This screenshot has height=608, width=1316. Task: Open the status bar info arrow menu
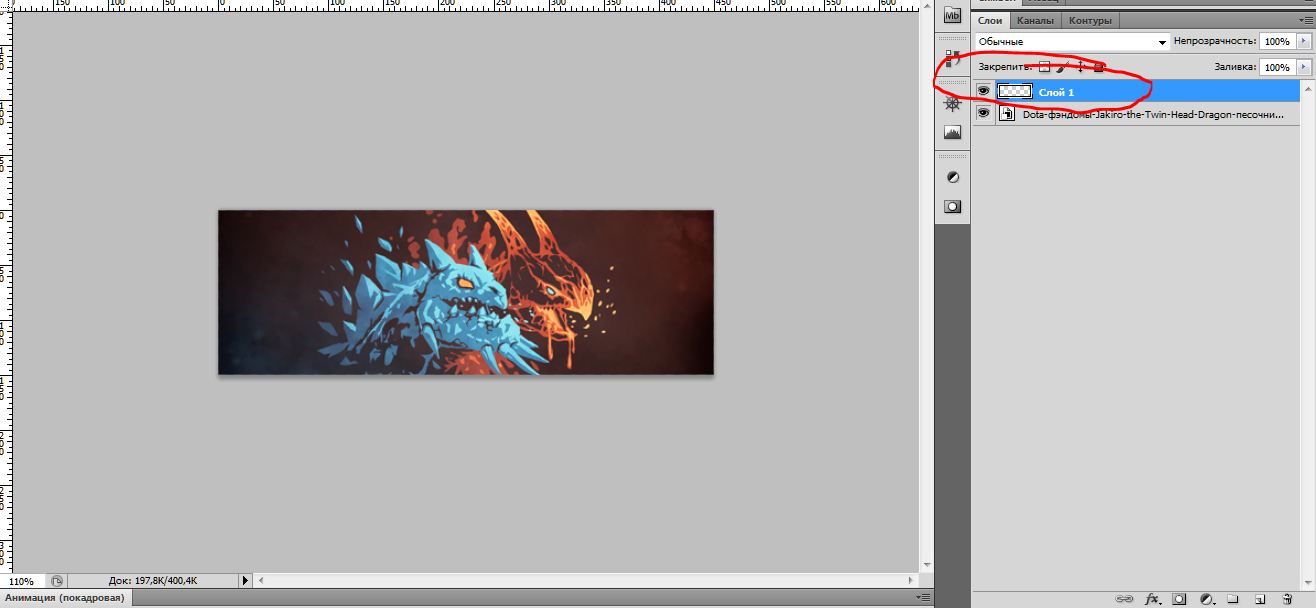[x=246, y=580]
